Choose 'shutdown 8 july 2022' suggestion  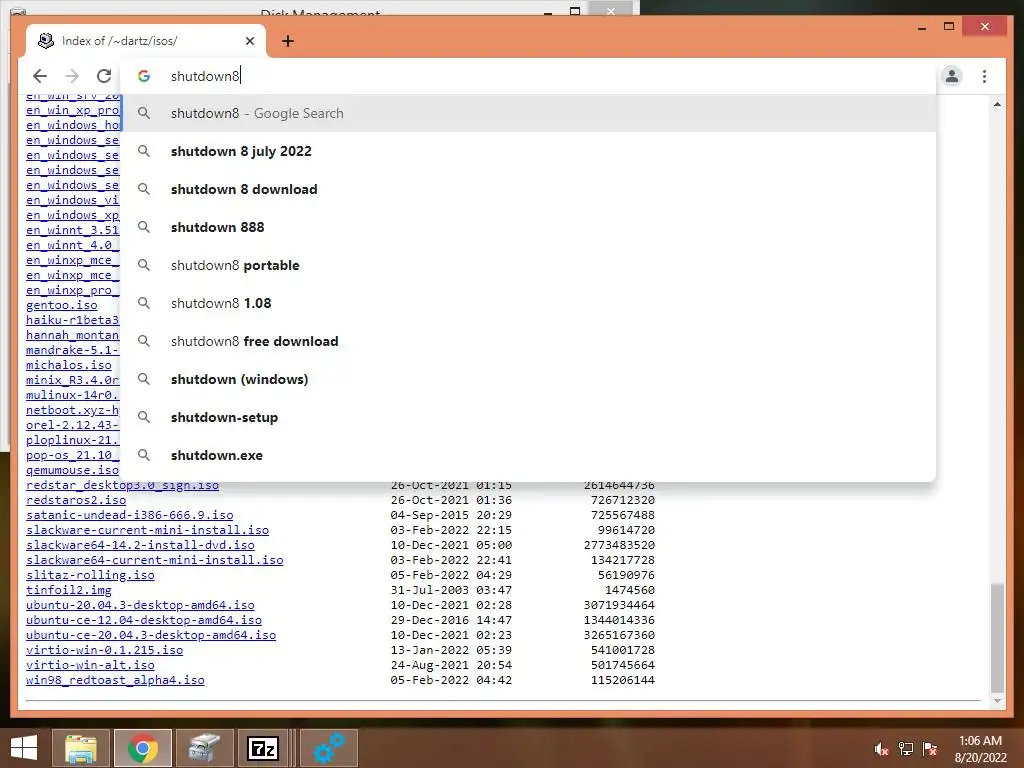tap(528, 151)
